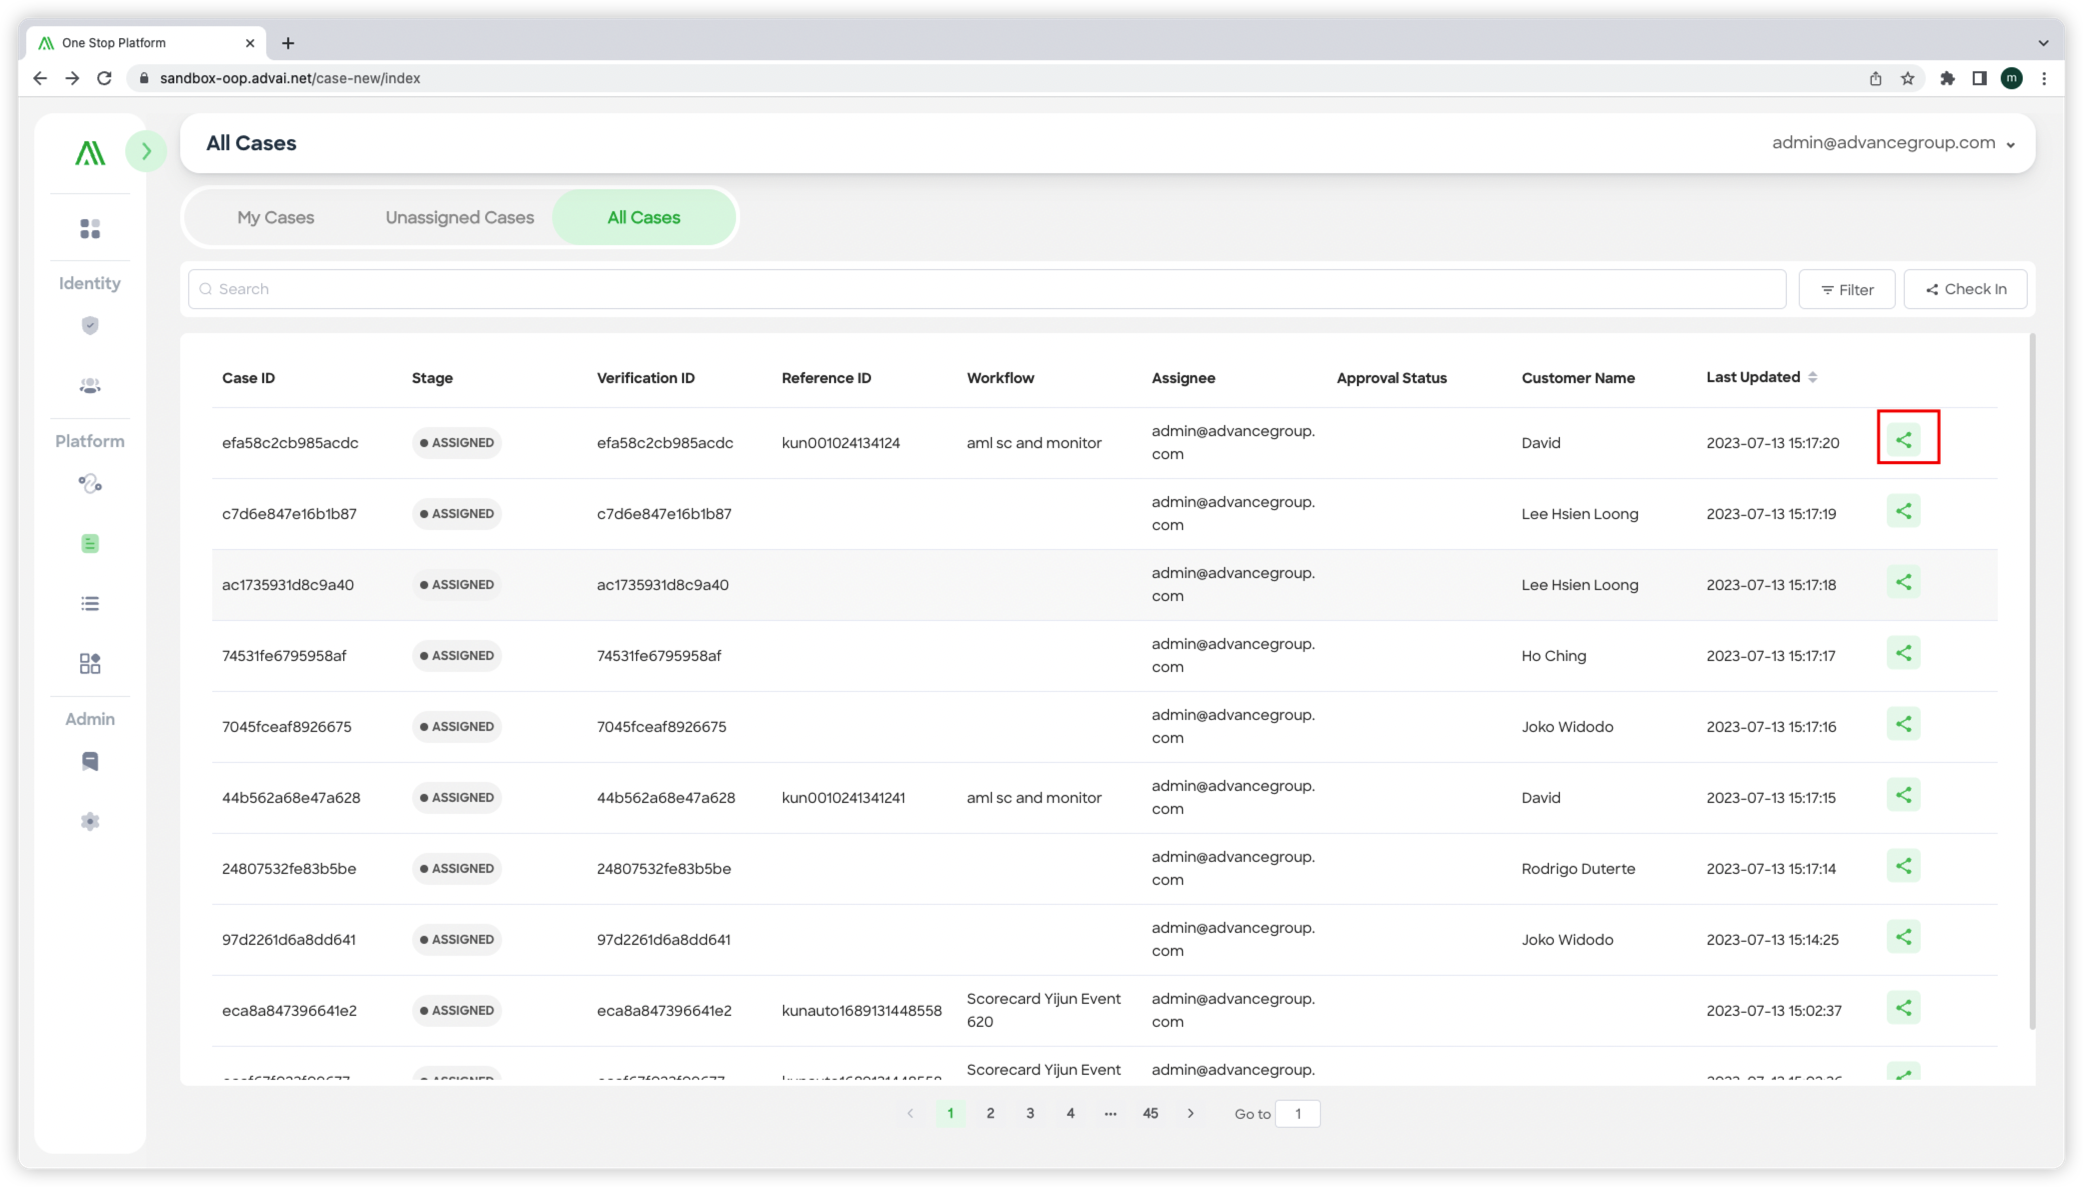Screen dimensions: 2083x1187
Task: Click share icon for case ac1735931d8c9a40
Action: tap(1903, 582)
